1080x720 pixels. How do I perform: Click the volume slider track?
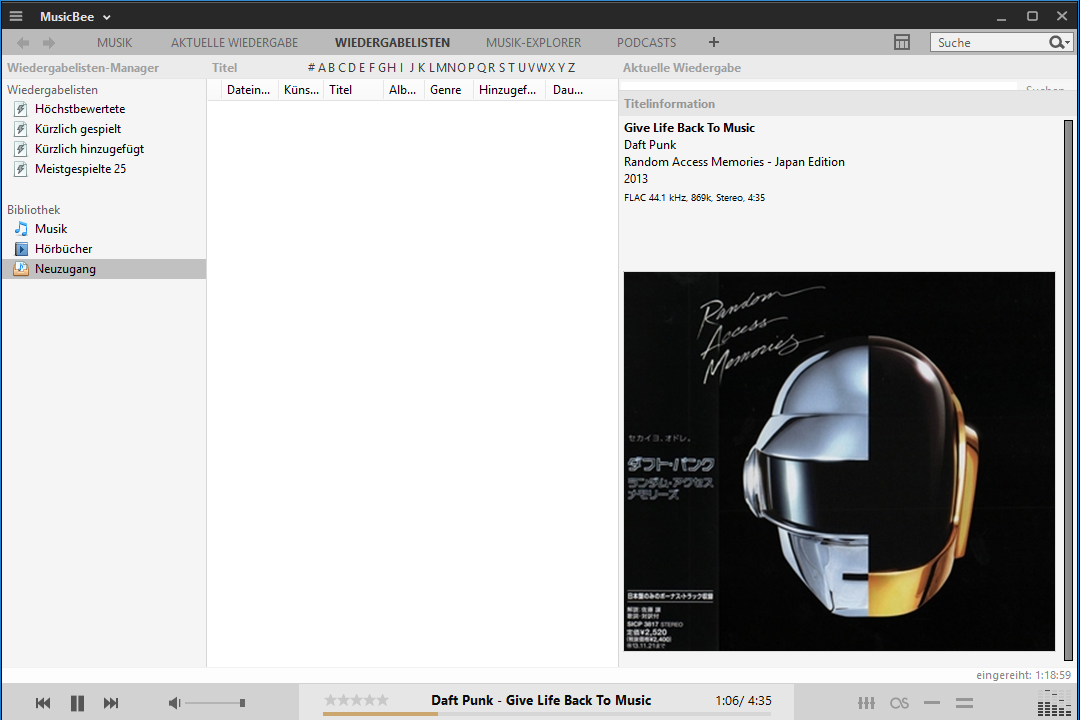[215, 703]
